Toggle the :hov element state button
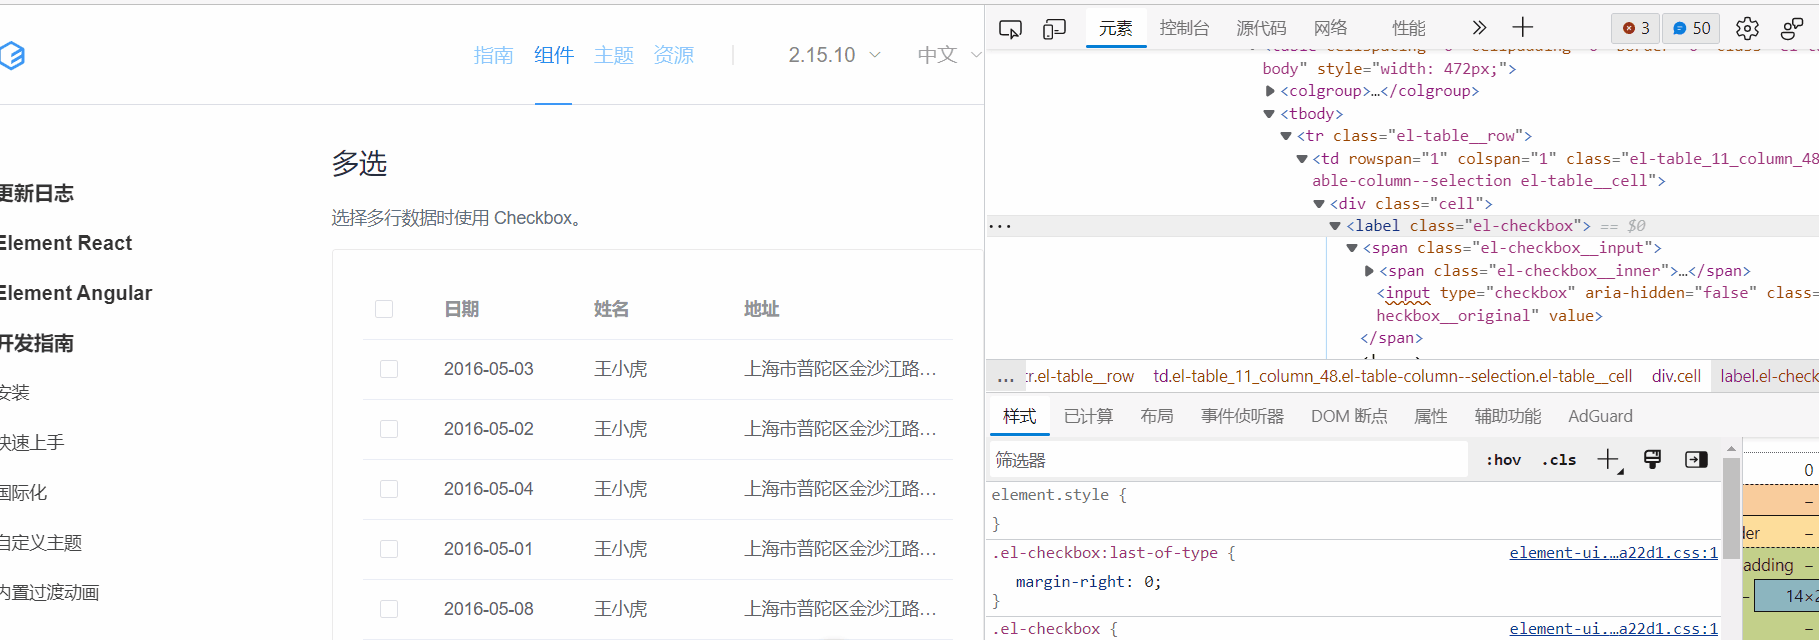Viewport: 1819px width, 640px height. 1503,460
